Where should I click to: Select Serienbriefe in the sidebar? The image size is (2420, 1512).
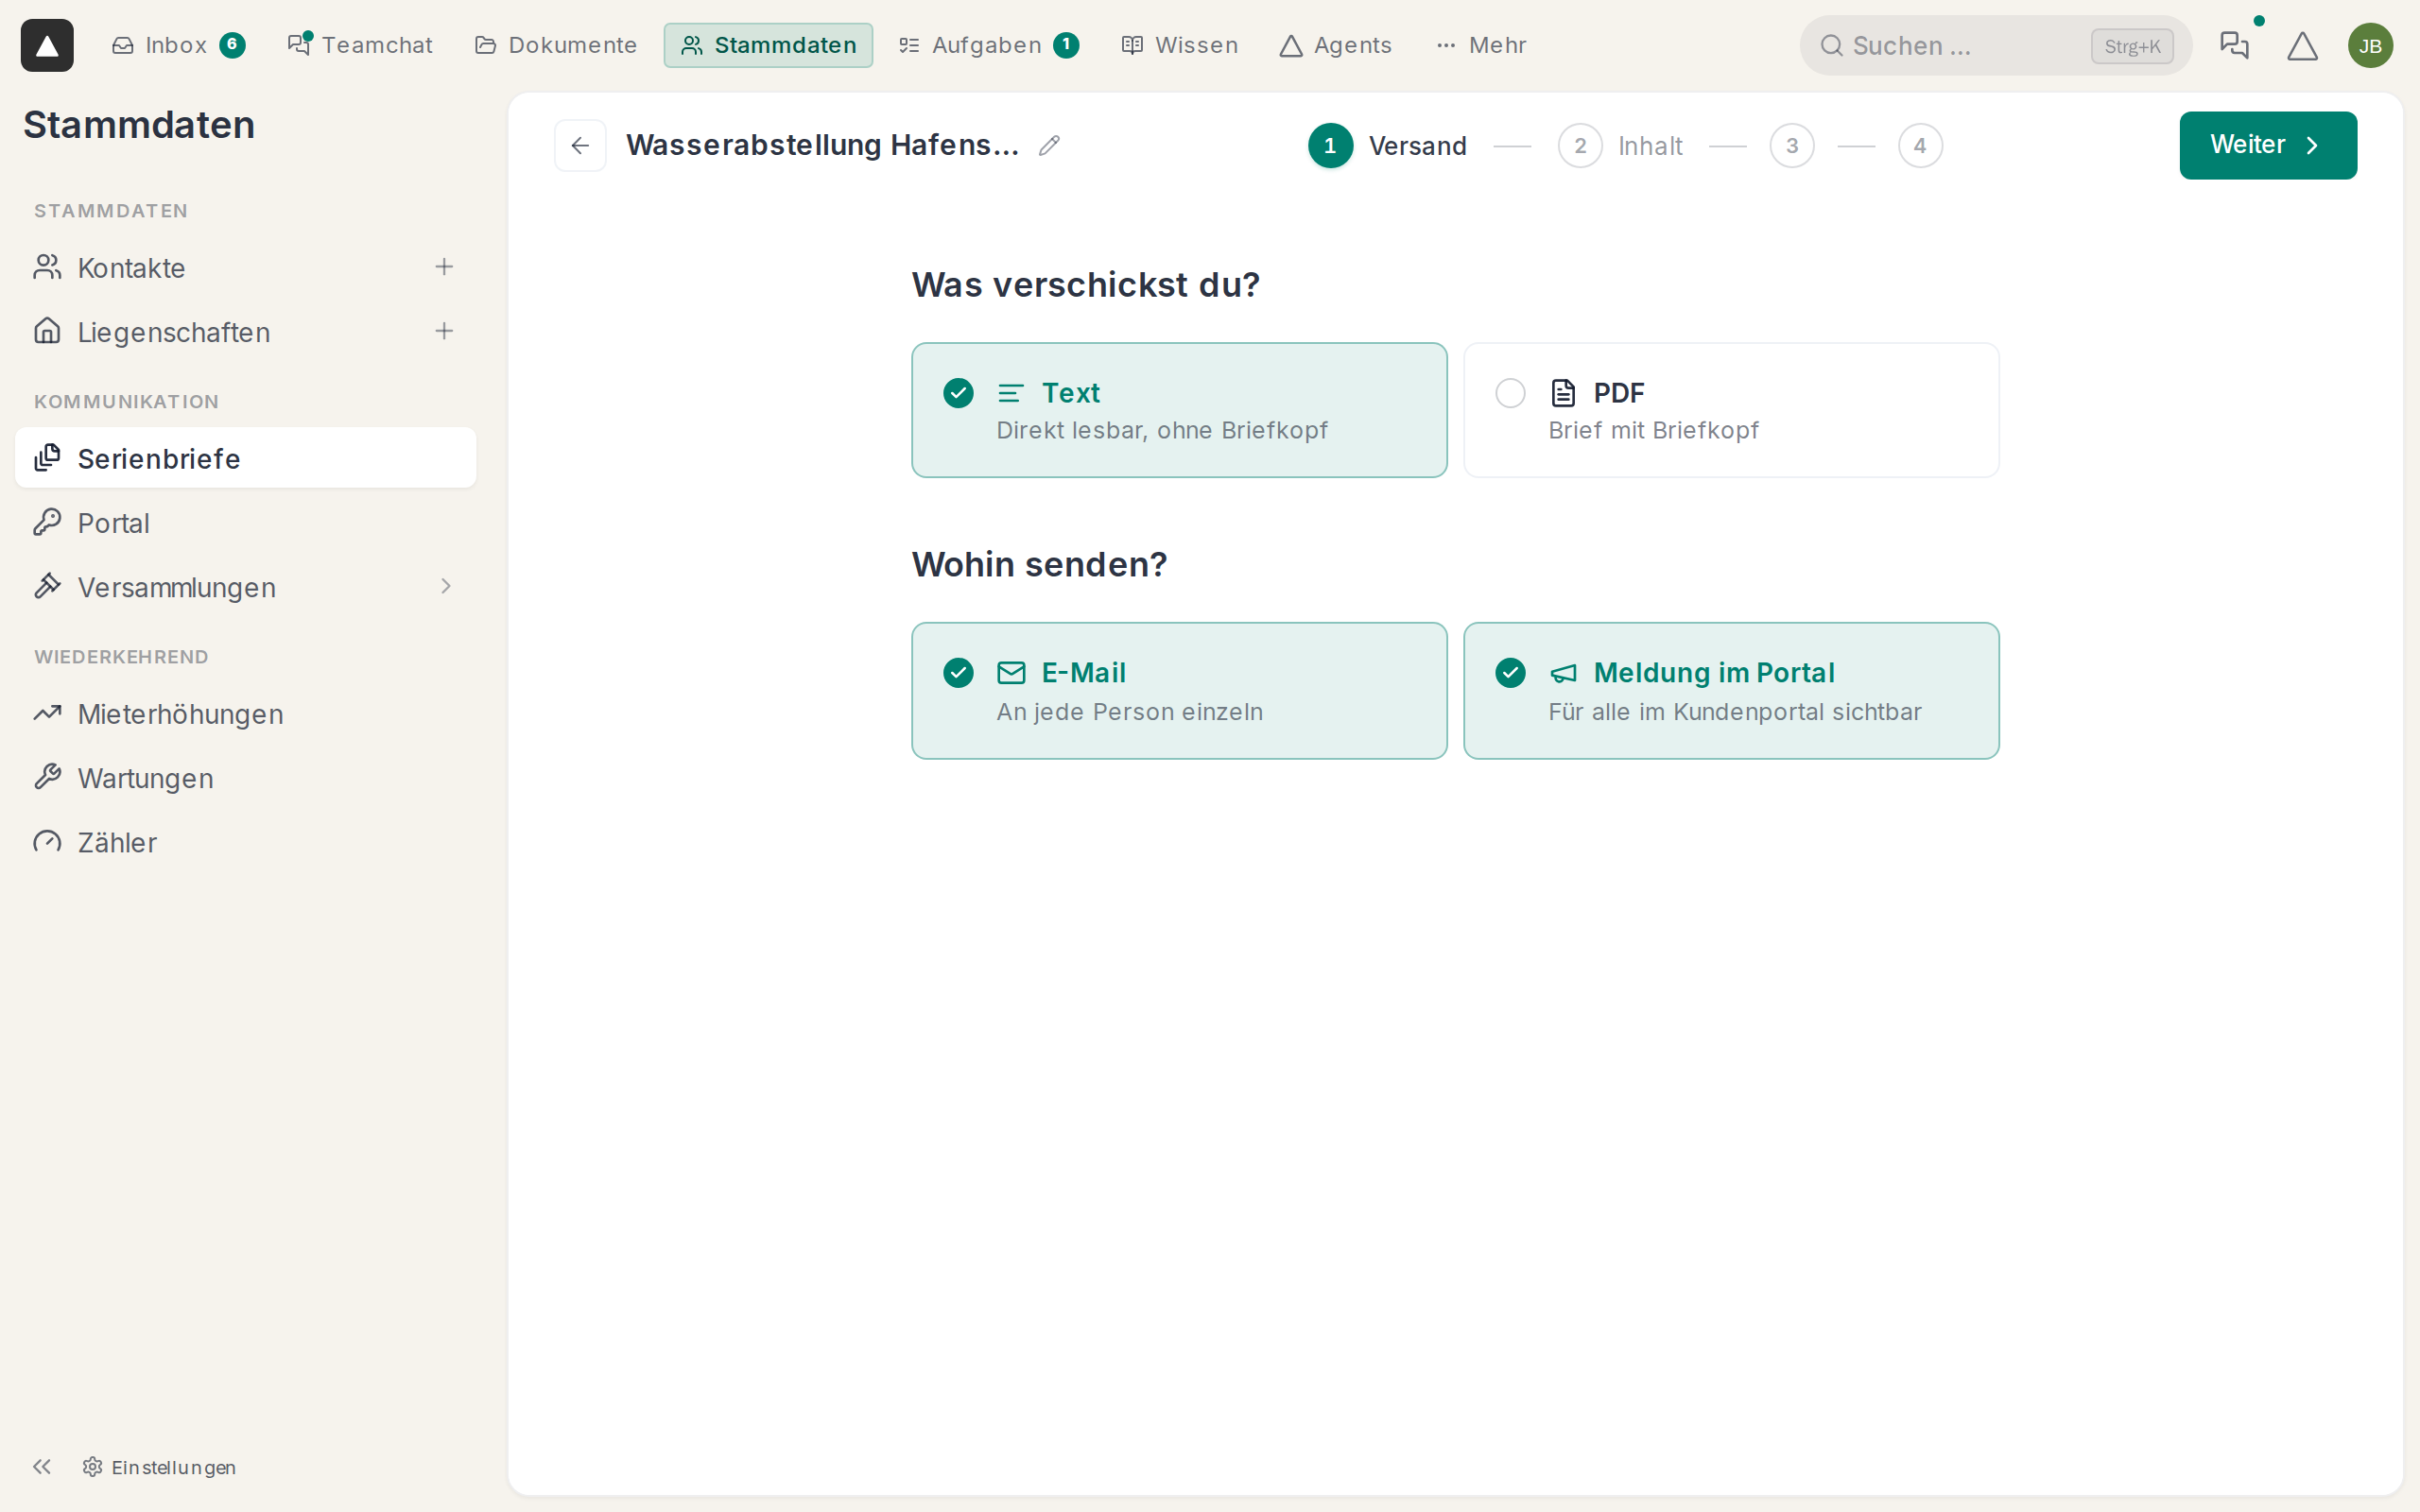(x=245, y=458)
